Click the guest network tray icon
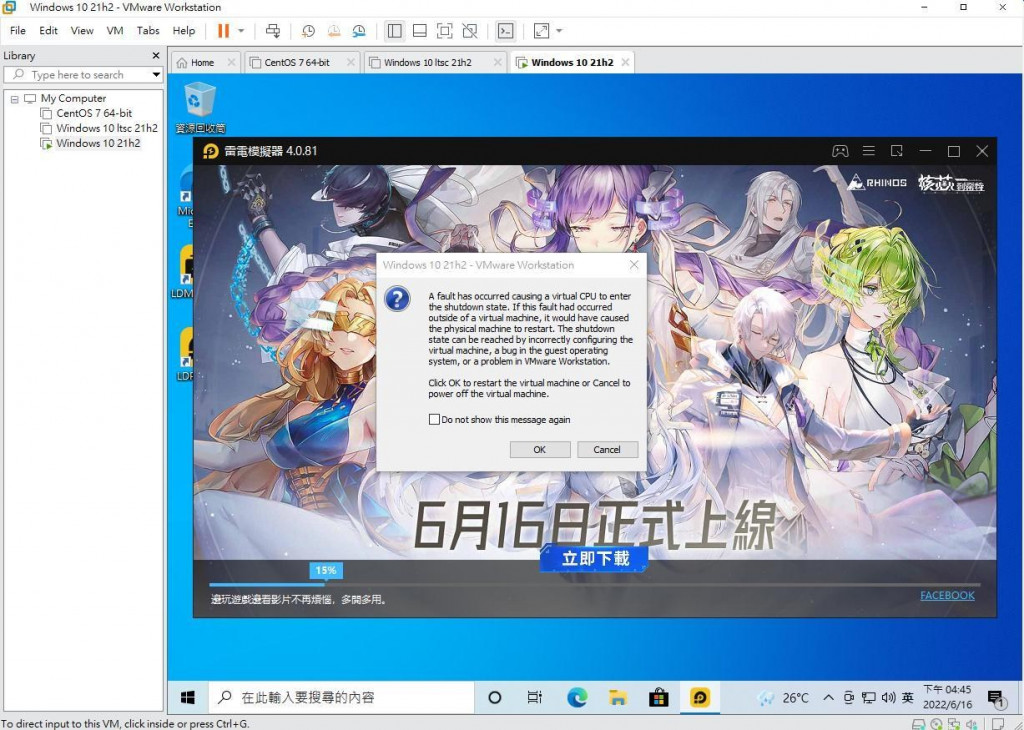 [868, 698]
